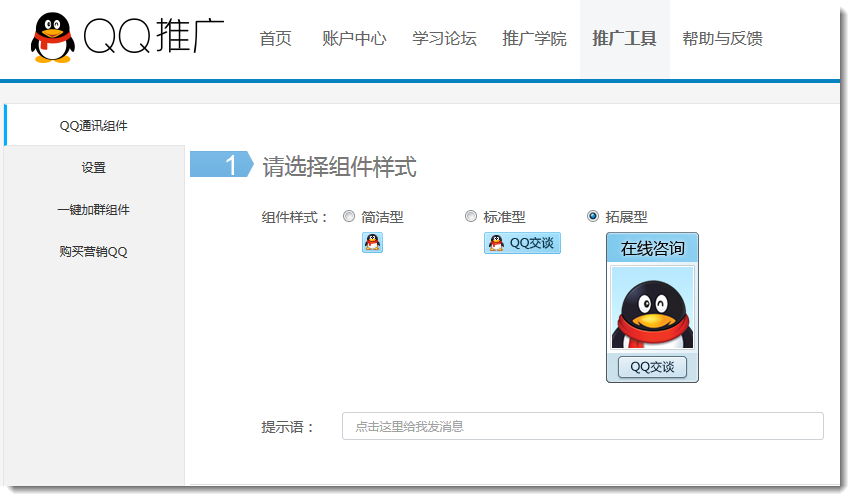Click the step 1 number badge
The image size is (855, 501).
point(221,165)
